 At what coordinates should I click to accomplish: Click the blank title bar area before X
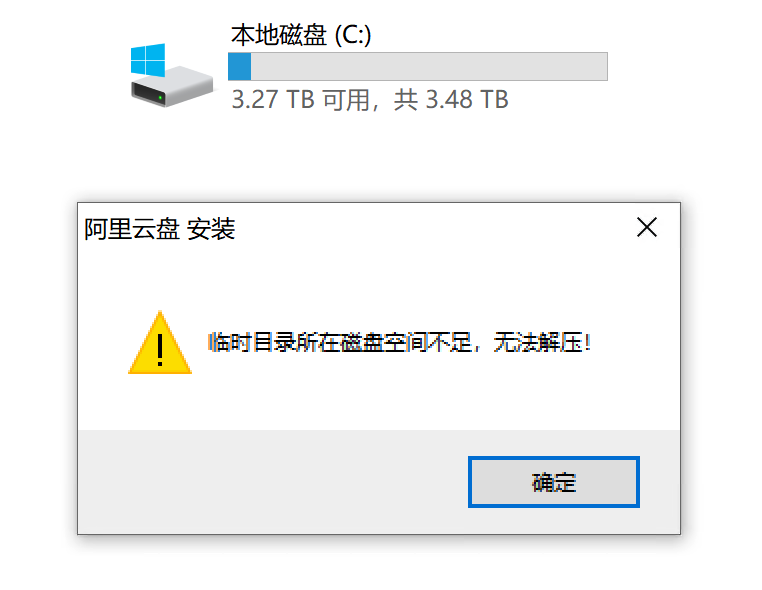pos(433,228)
